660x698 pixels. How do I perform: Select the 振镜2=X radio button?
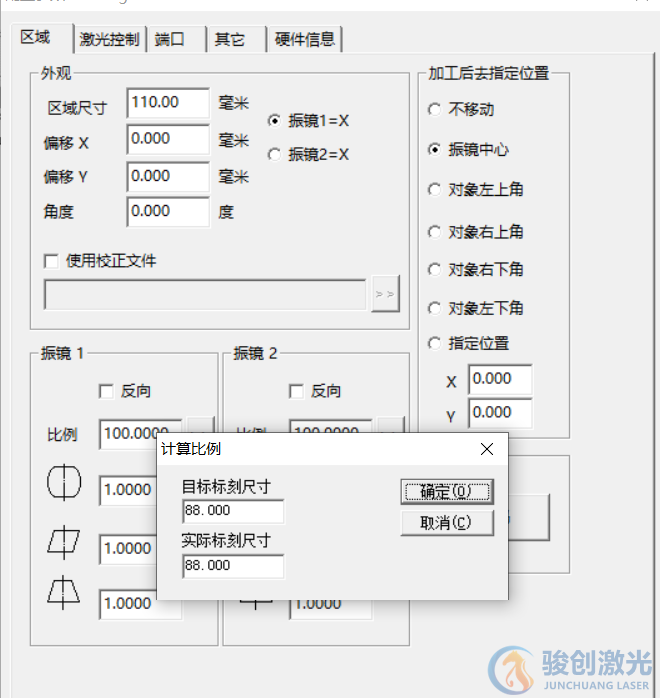(274, 155)
